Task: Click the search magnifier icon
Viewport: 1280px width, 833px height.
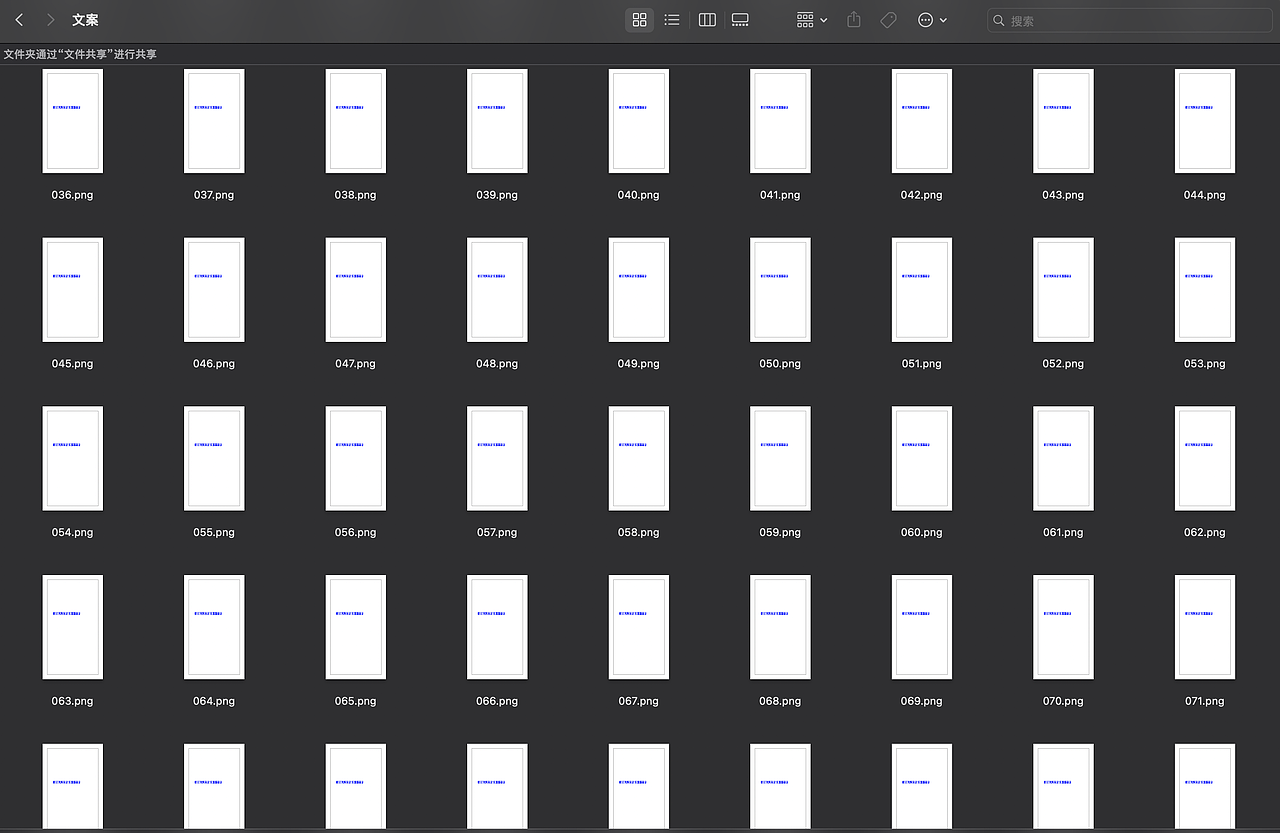Action: pyautogui.click(x=999, y=20)
